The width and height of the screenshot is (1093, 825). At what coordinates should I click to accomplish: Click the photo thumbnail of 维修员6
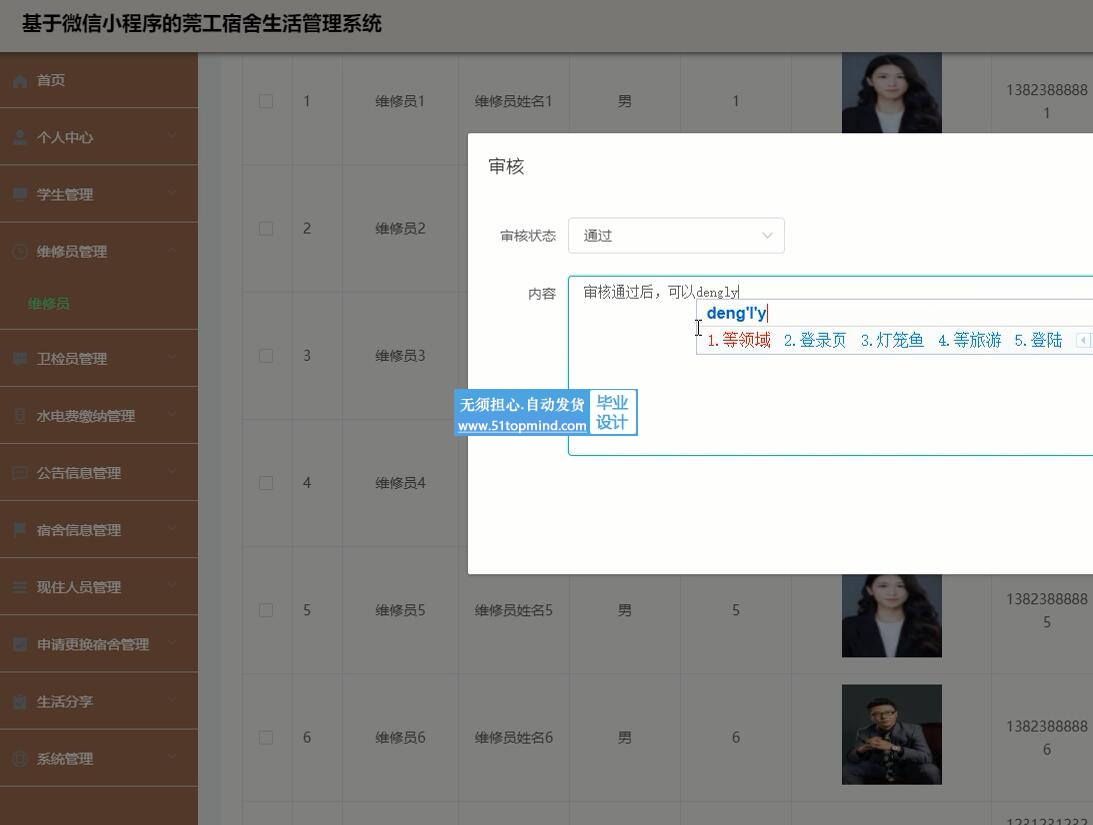891,735
